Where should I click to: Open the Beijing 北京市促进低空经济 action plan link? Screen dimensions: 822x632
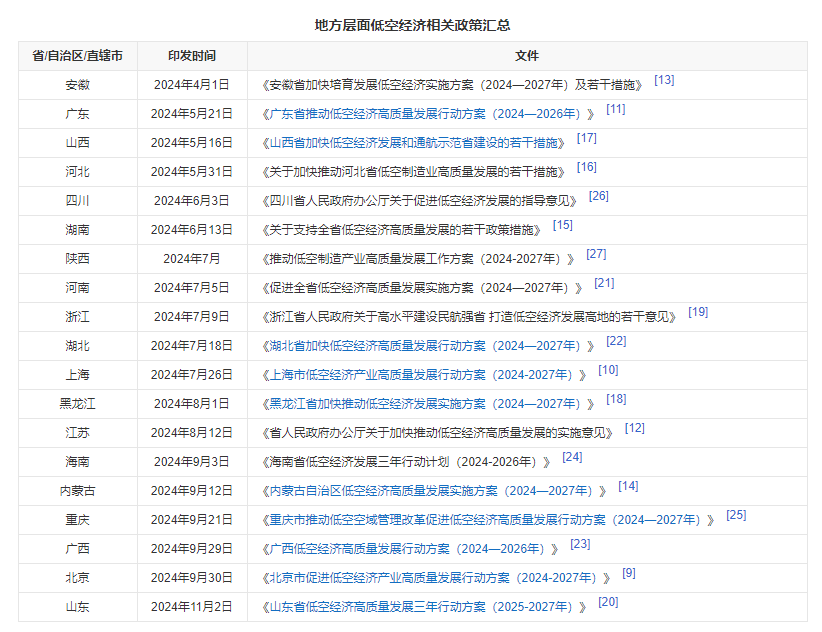coord(436,578)
